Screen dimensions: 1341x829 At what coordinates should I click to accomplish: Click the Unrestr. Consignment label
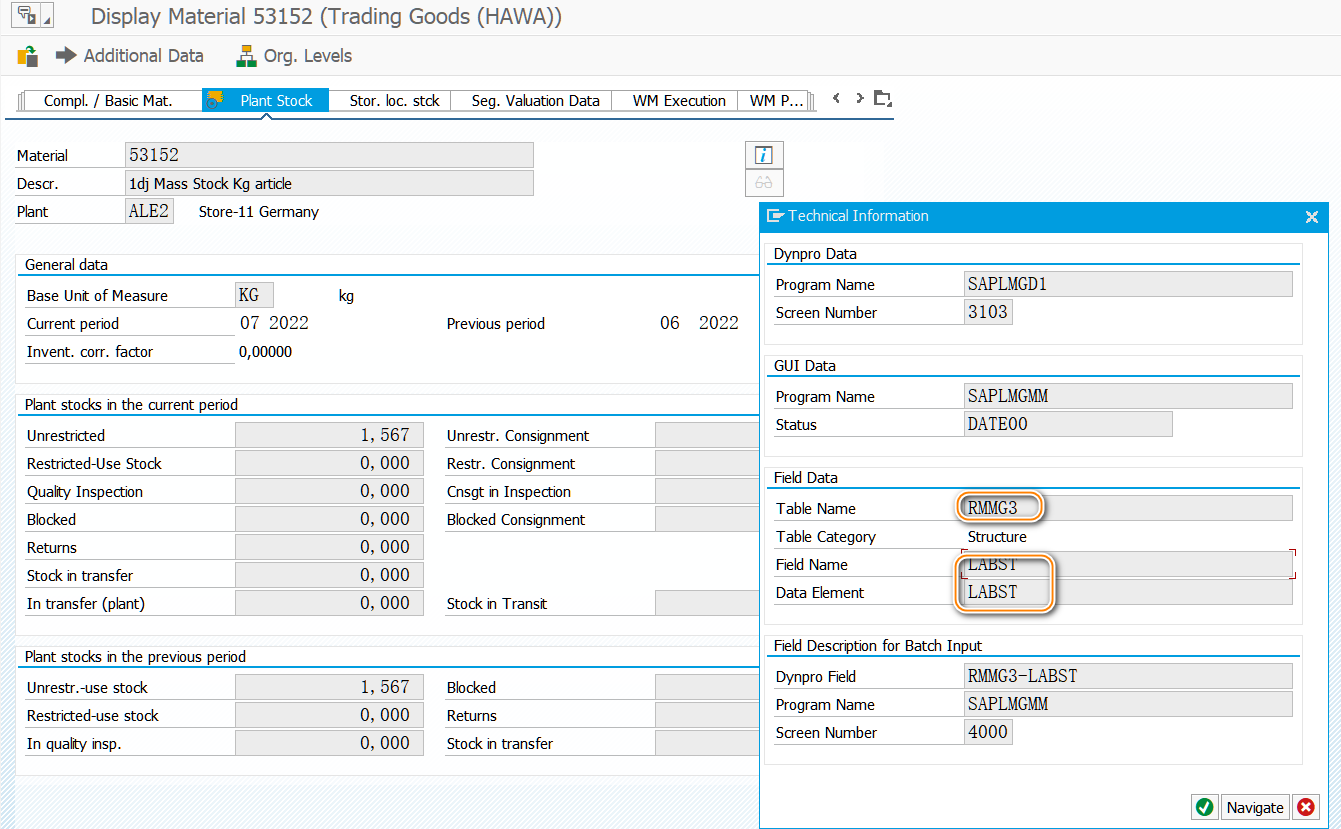518,436
